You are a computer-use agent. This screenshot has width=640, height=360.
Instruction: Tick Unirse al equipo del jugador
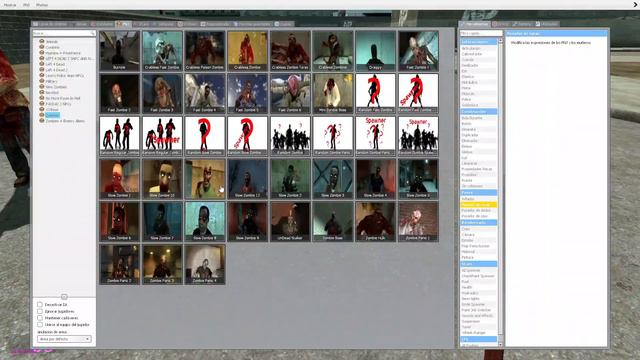[40, 324]
